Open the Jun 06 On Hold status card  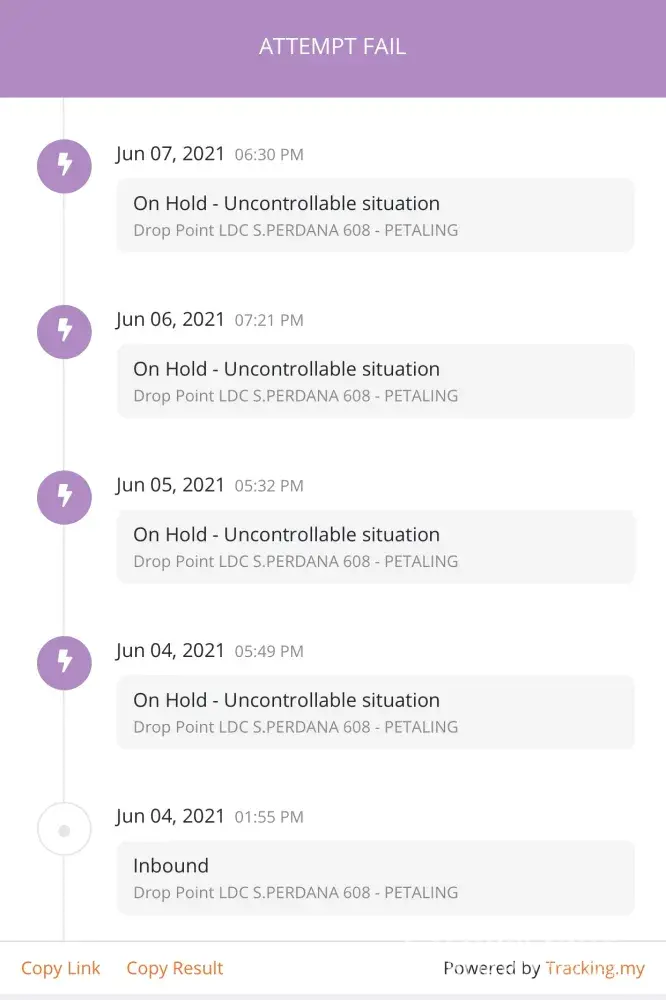pyautogui.click(x=375, y=381)
